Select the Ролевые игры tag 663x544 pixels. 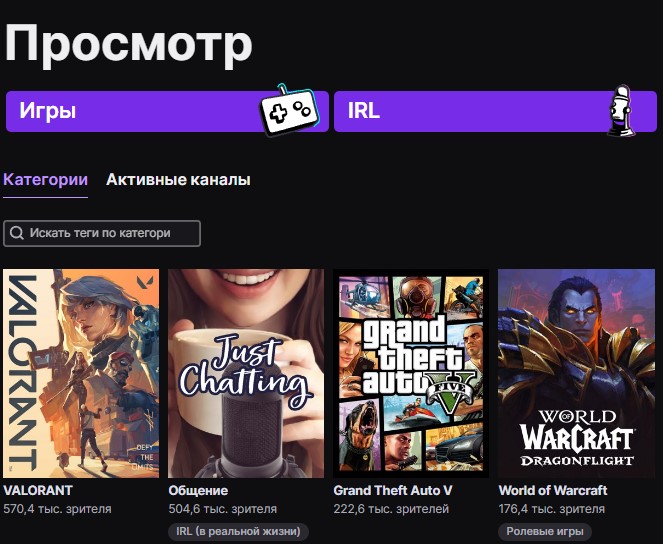point(545,531)
